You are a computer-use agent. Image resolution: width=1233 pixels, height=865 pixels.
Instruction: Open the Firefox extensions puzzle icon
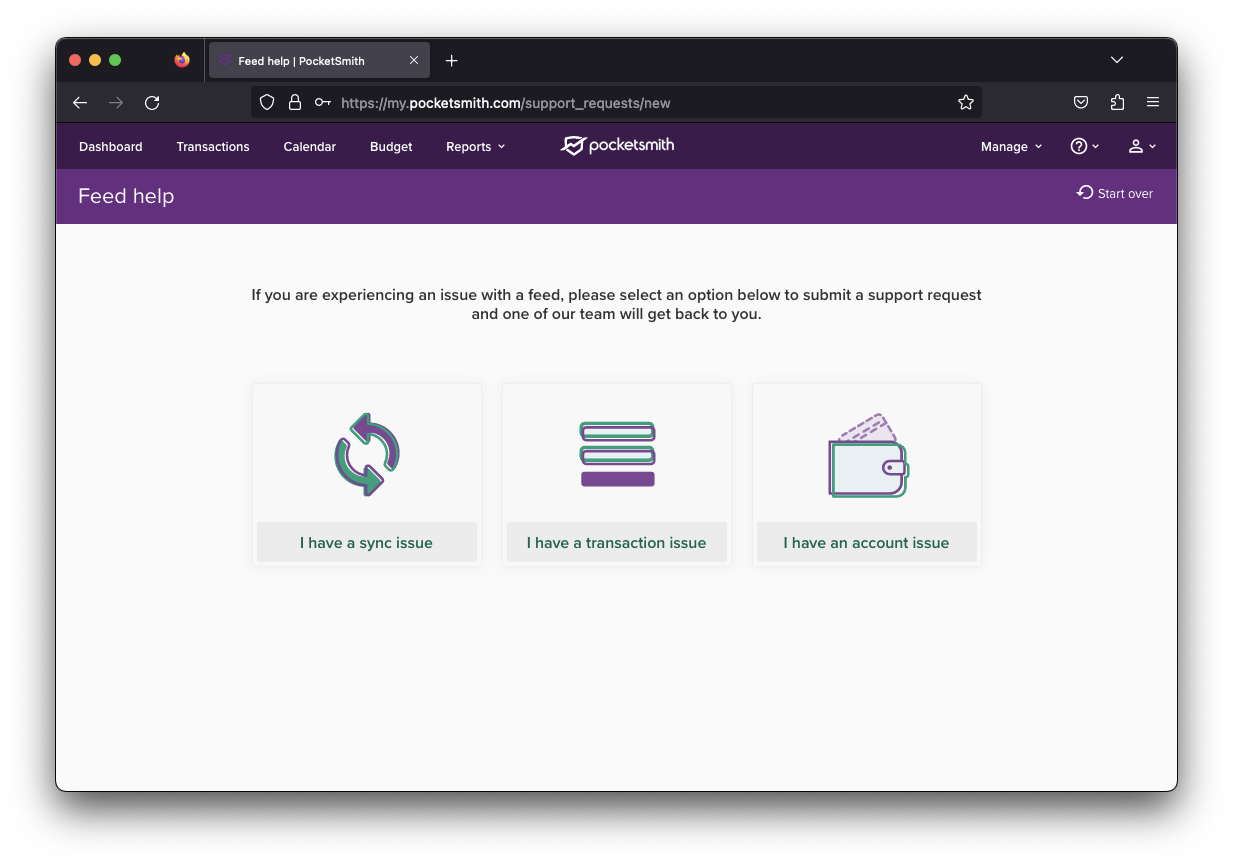[x=1117, y=102]
